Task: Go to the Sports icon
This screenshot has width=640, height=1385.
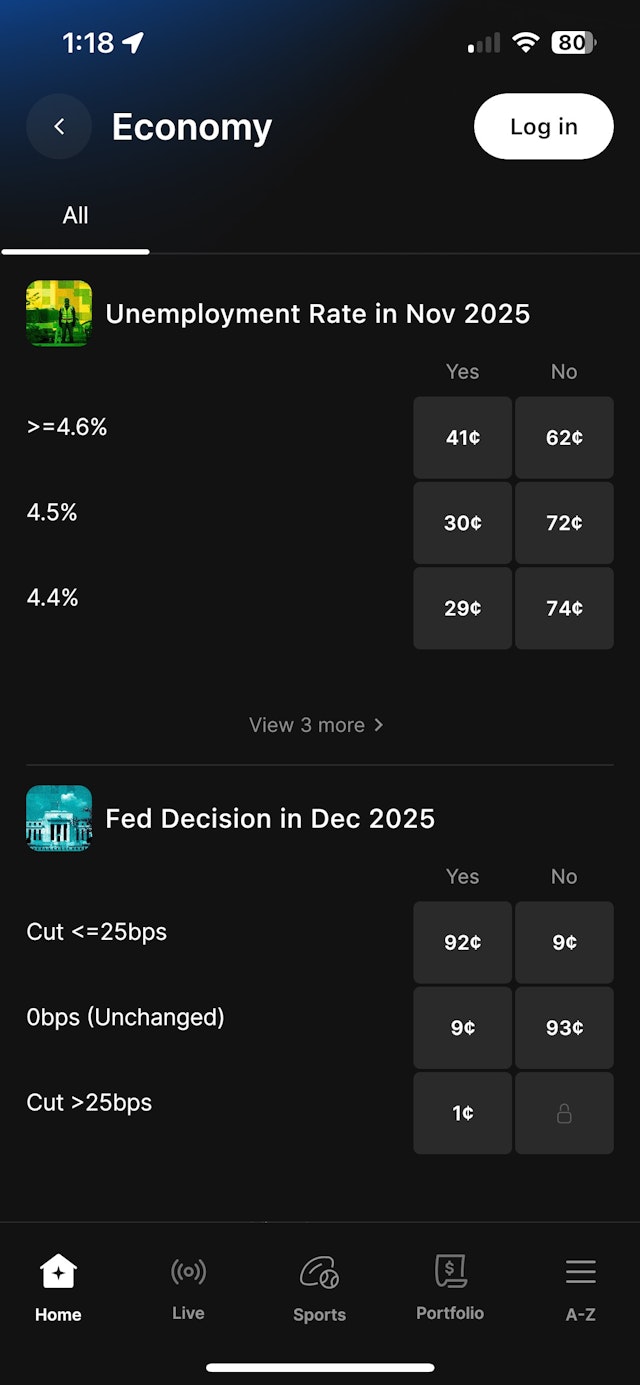Action: coord(319,1273)
